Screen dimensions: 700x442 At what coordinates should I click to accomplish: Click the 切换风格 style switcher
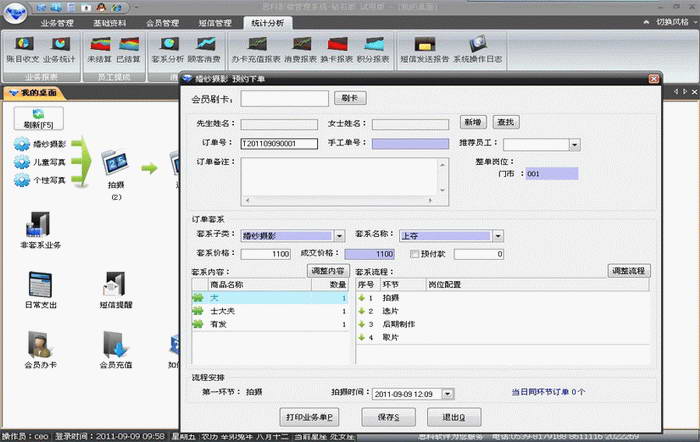[x=672, y=22]
